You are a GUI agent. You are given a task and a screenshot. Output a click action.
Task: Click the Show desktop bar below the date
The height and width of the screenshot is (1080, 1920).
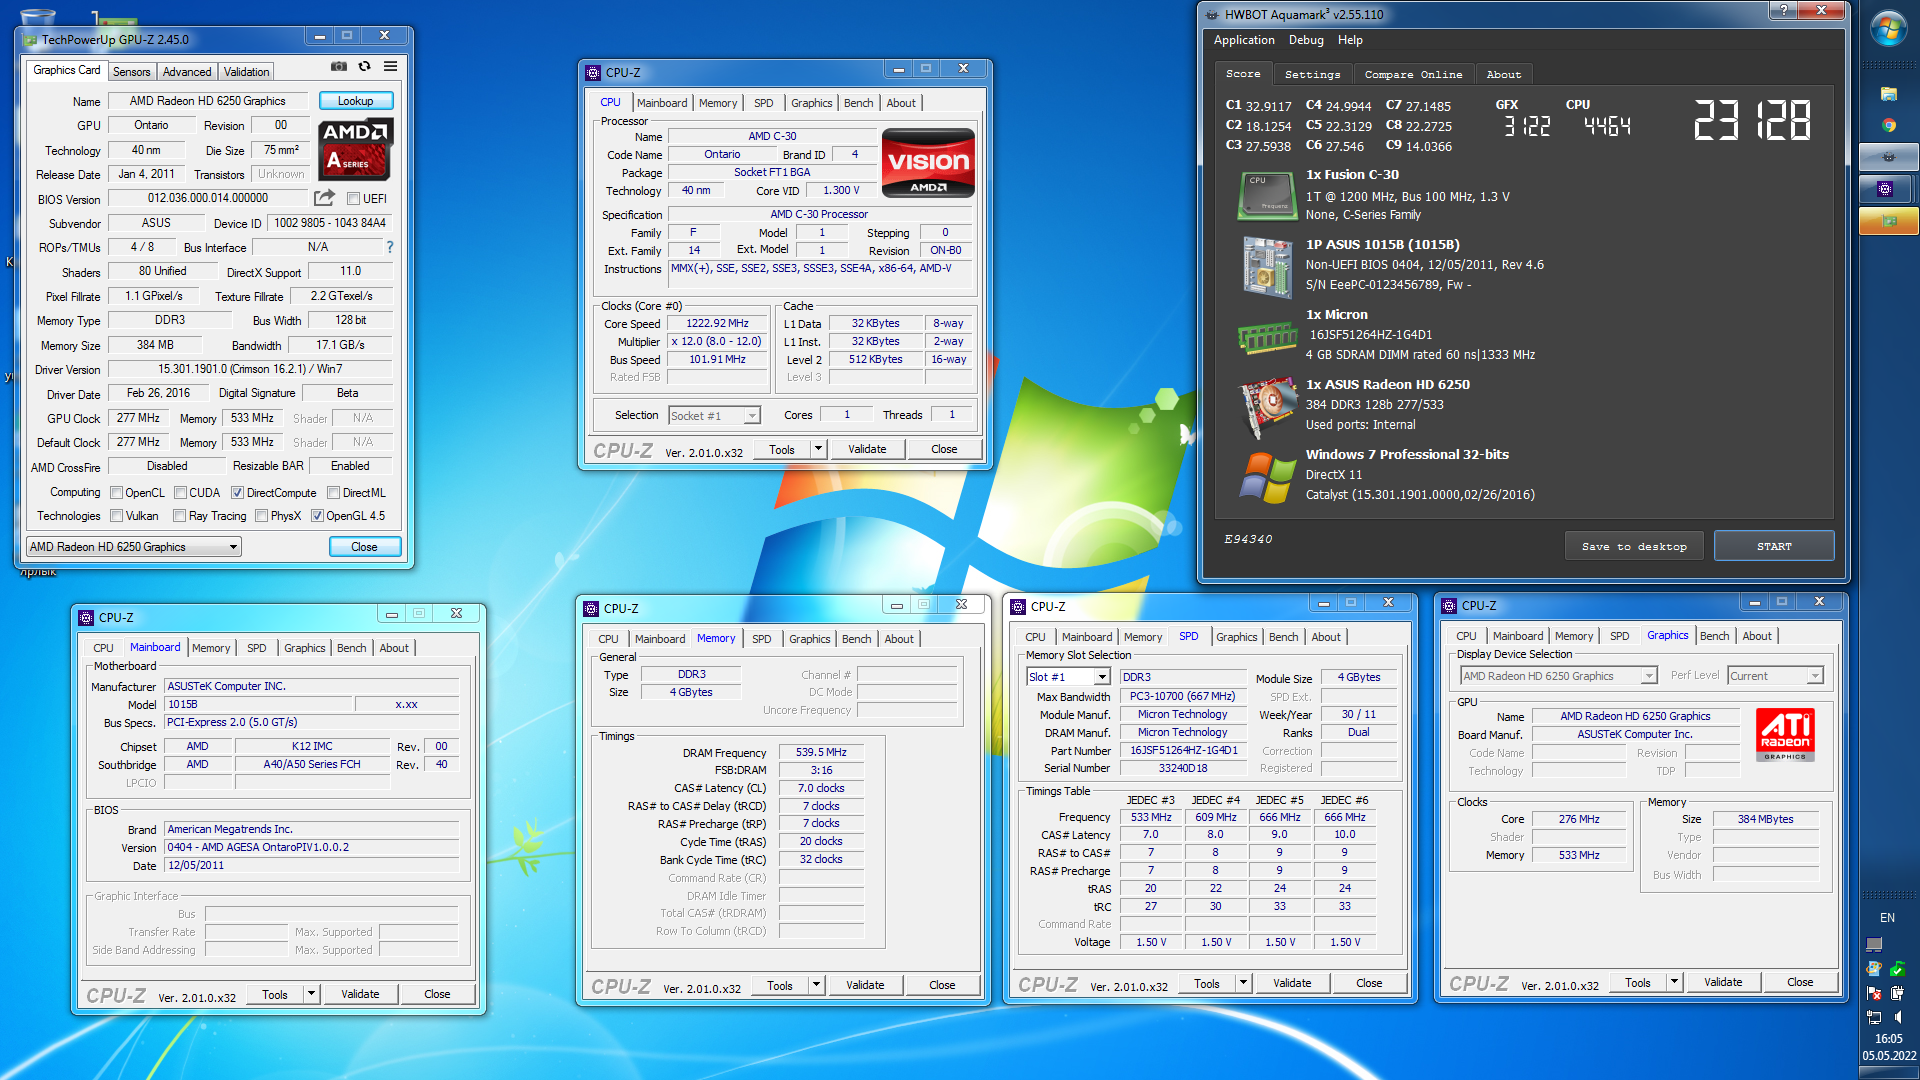point(1888,1073)
